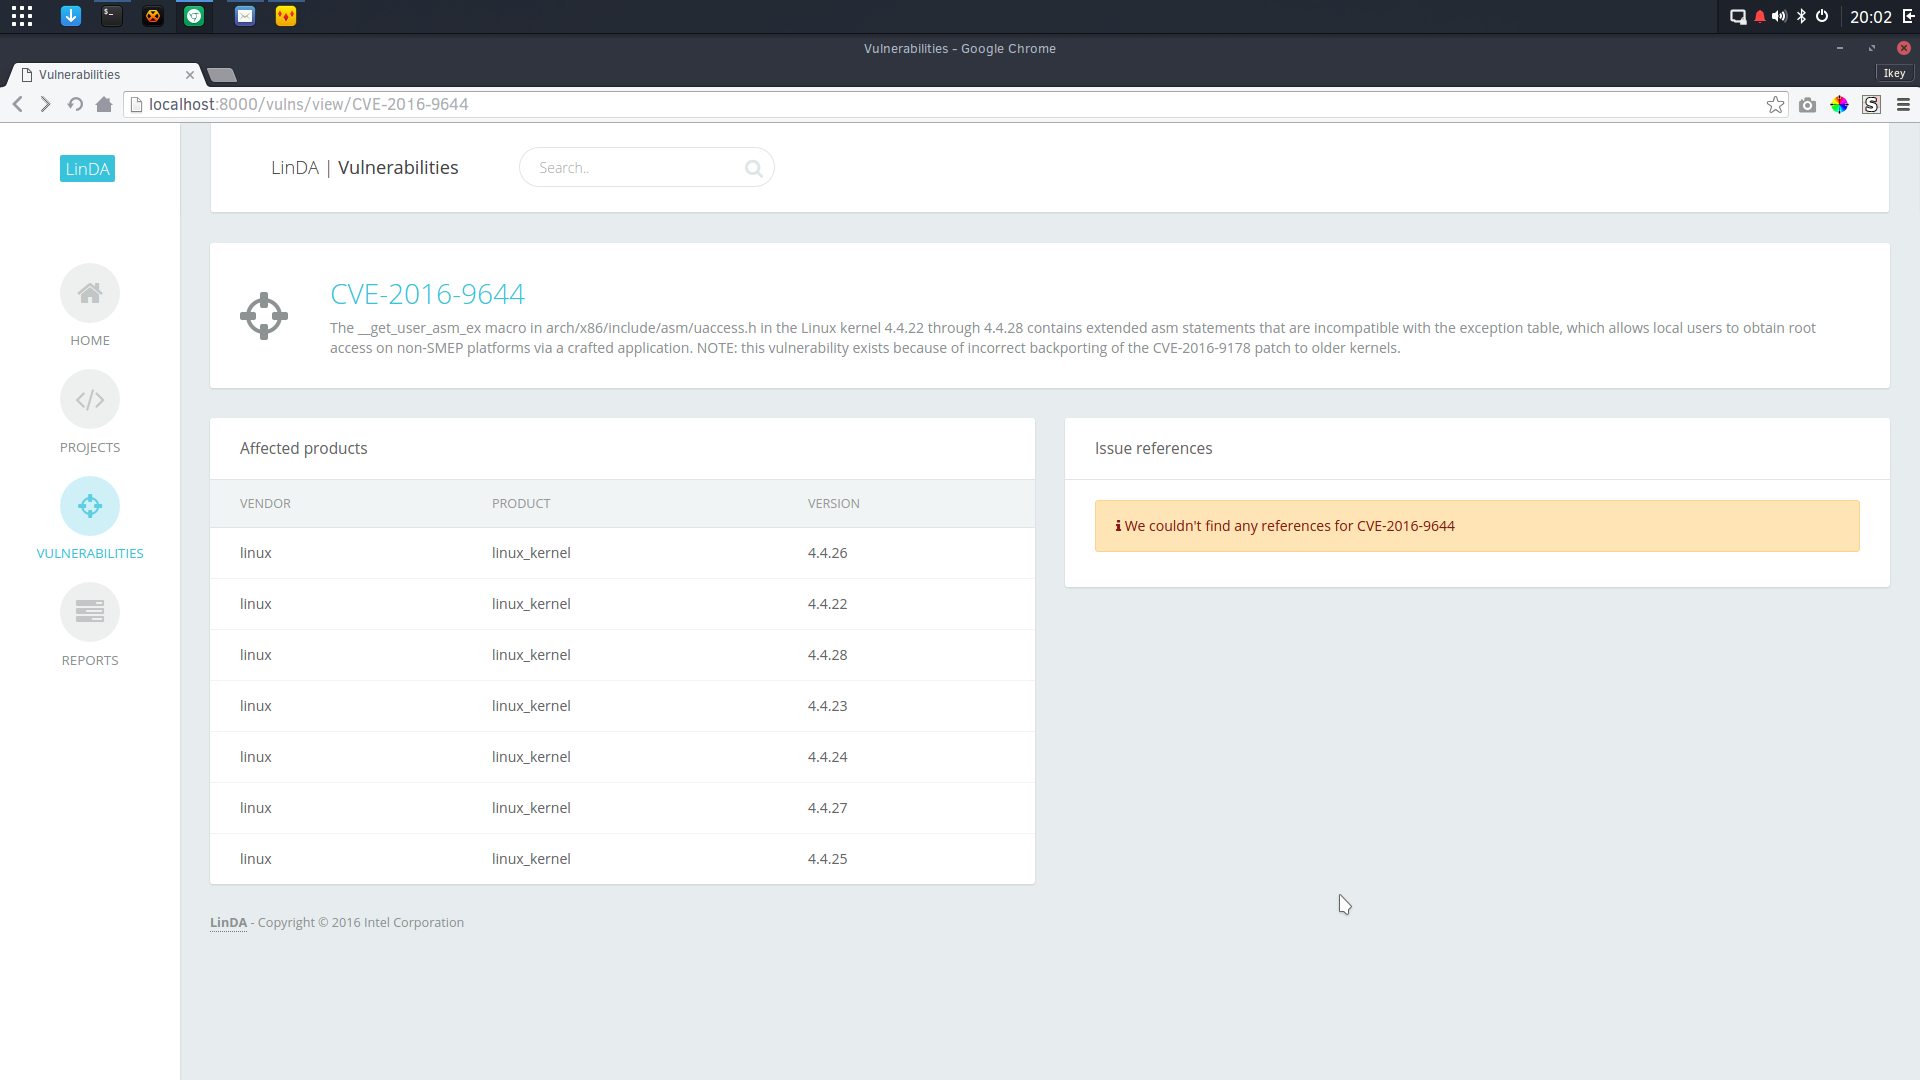Click the colorful pinwheel extension icon
Screen dimensions: 1920x1080
tap(1839, 105)
